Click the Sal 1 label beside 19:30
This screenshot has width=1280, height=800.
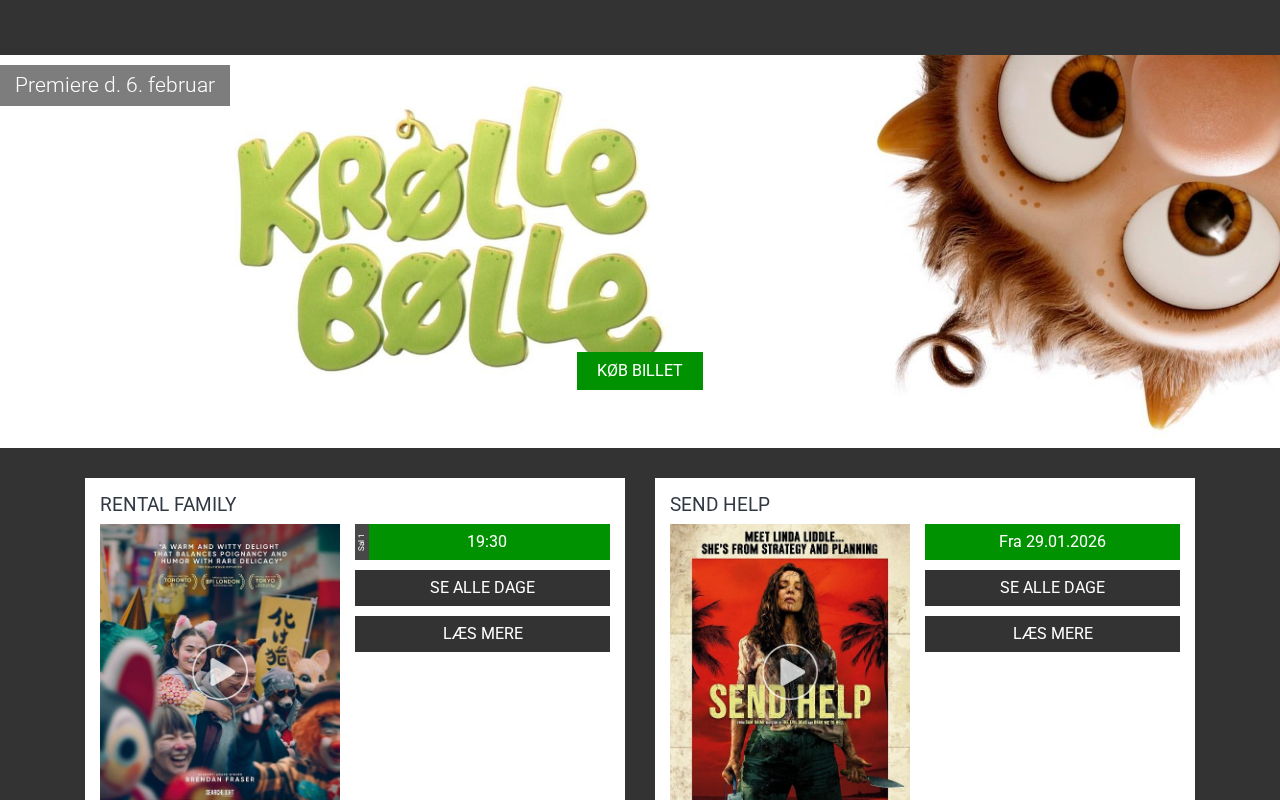click(362, 542)
